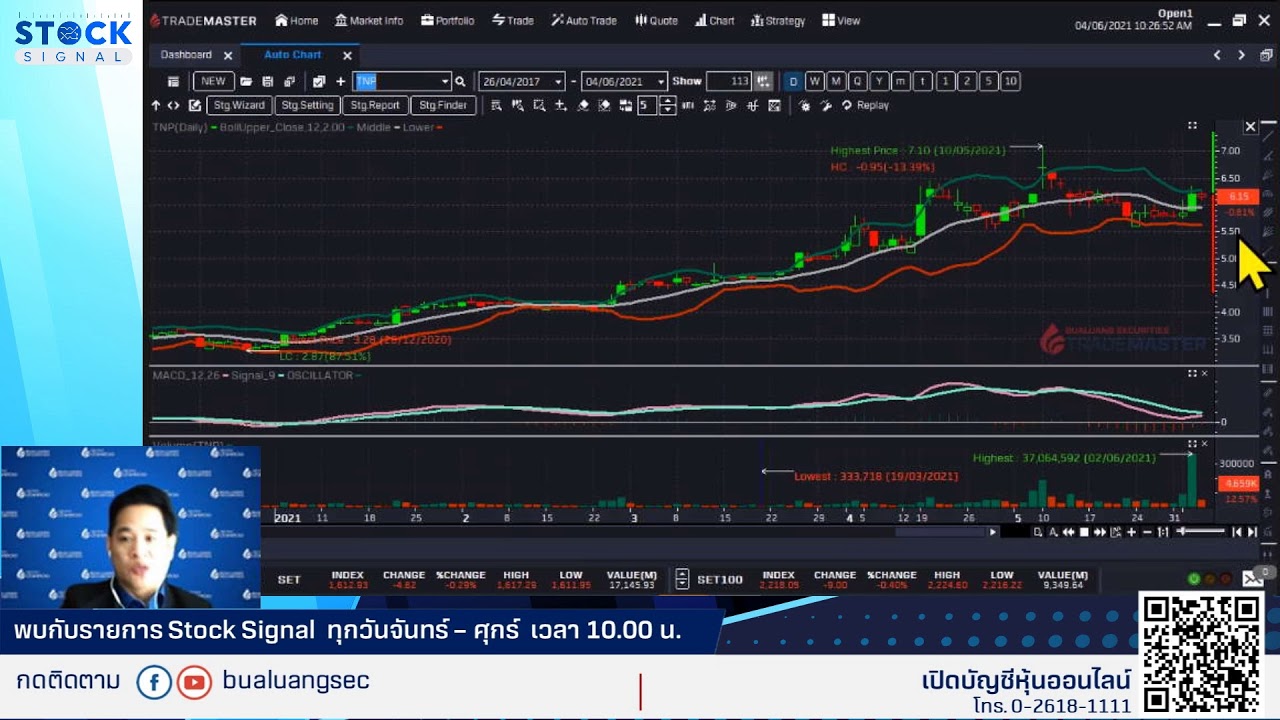
Task: Start chart Replay
Action: (x=866, y=105)
